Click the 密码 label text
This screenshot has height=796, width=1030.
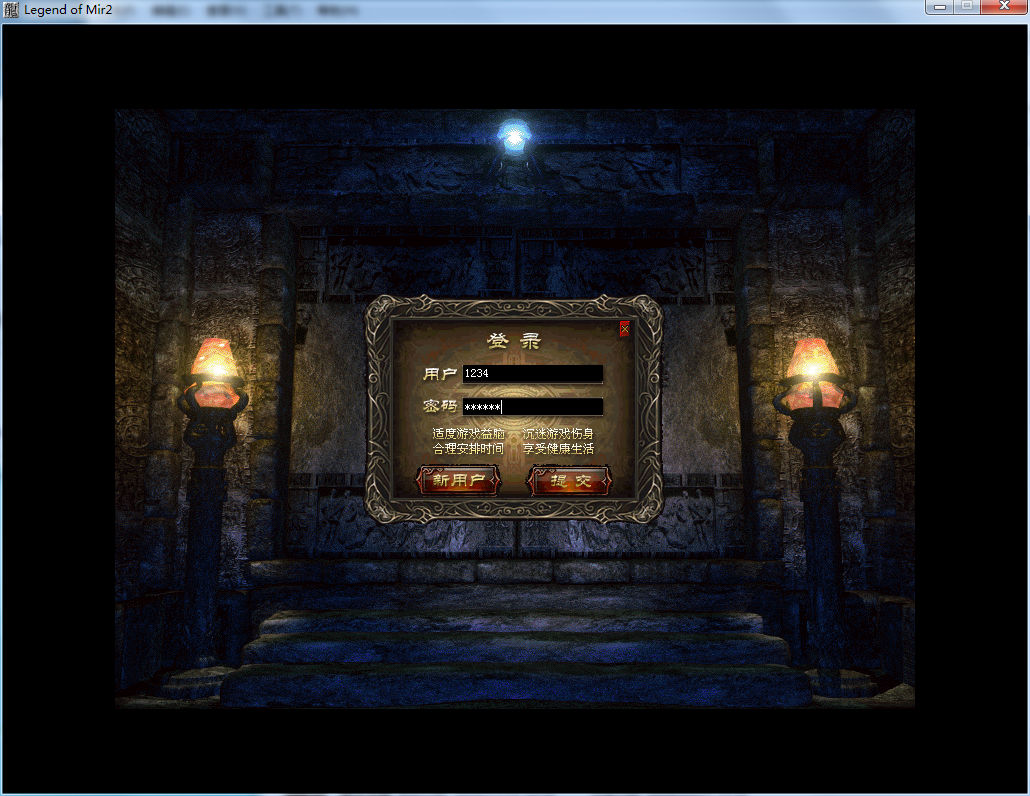pos(439,406)
